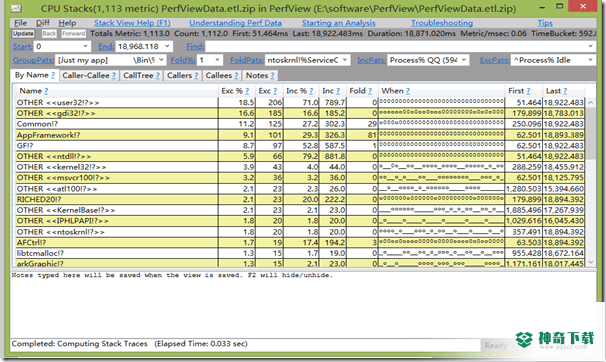Expand the FoldPats dropdown
This screenshot has width=606, height=362.
tap(345, 60)
